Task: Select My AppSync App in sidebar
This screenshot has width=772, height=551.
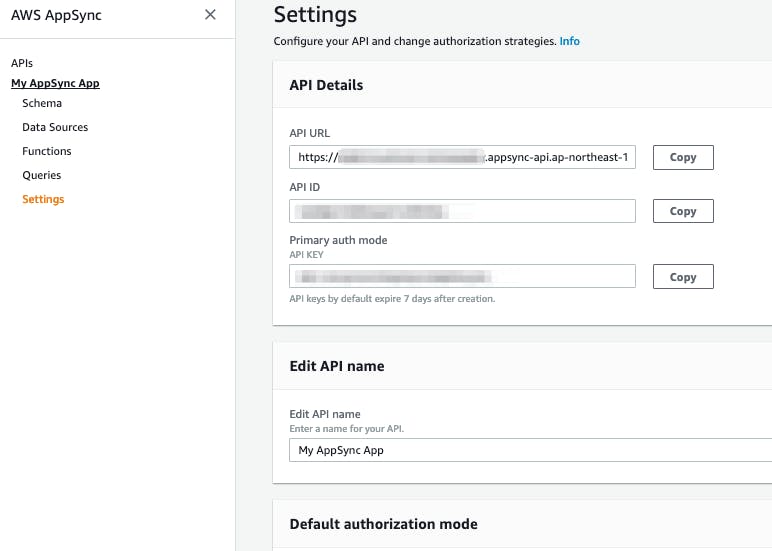Action: (x=55, y=84)
